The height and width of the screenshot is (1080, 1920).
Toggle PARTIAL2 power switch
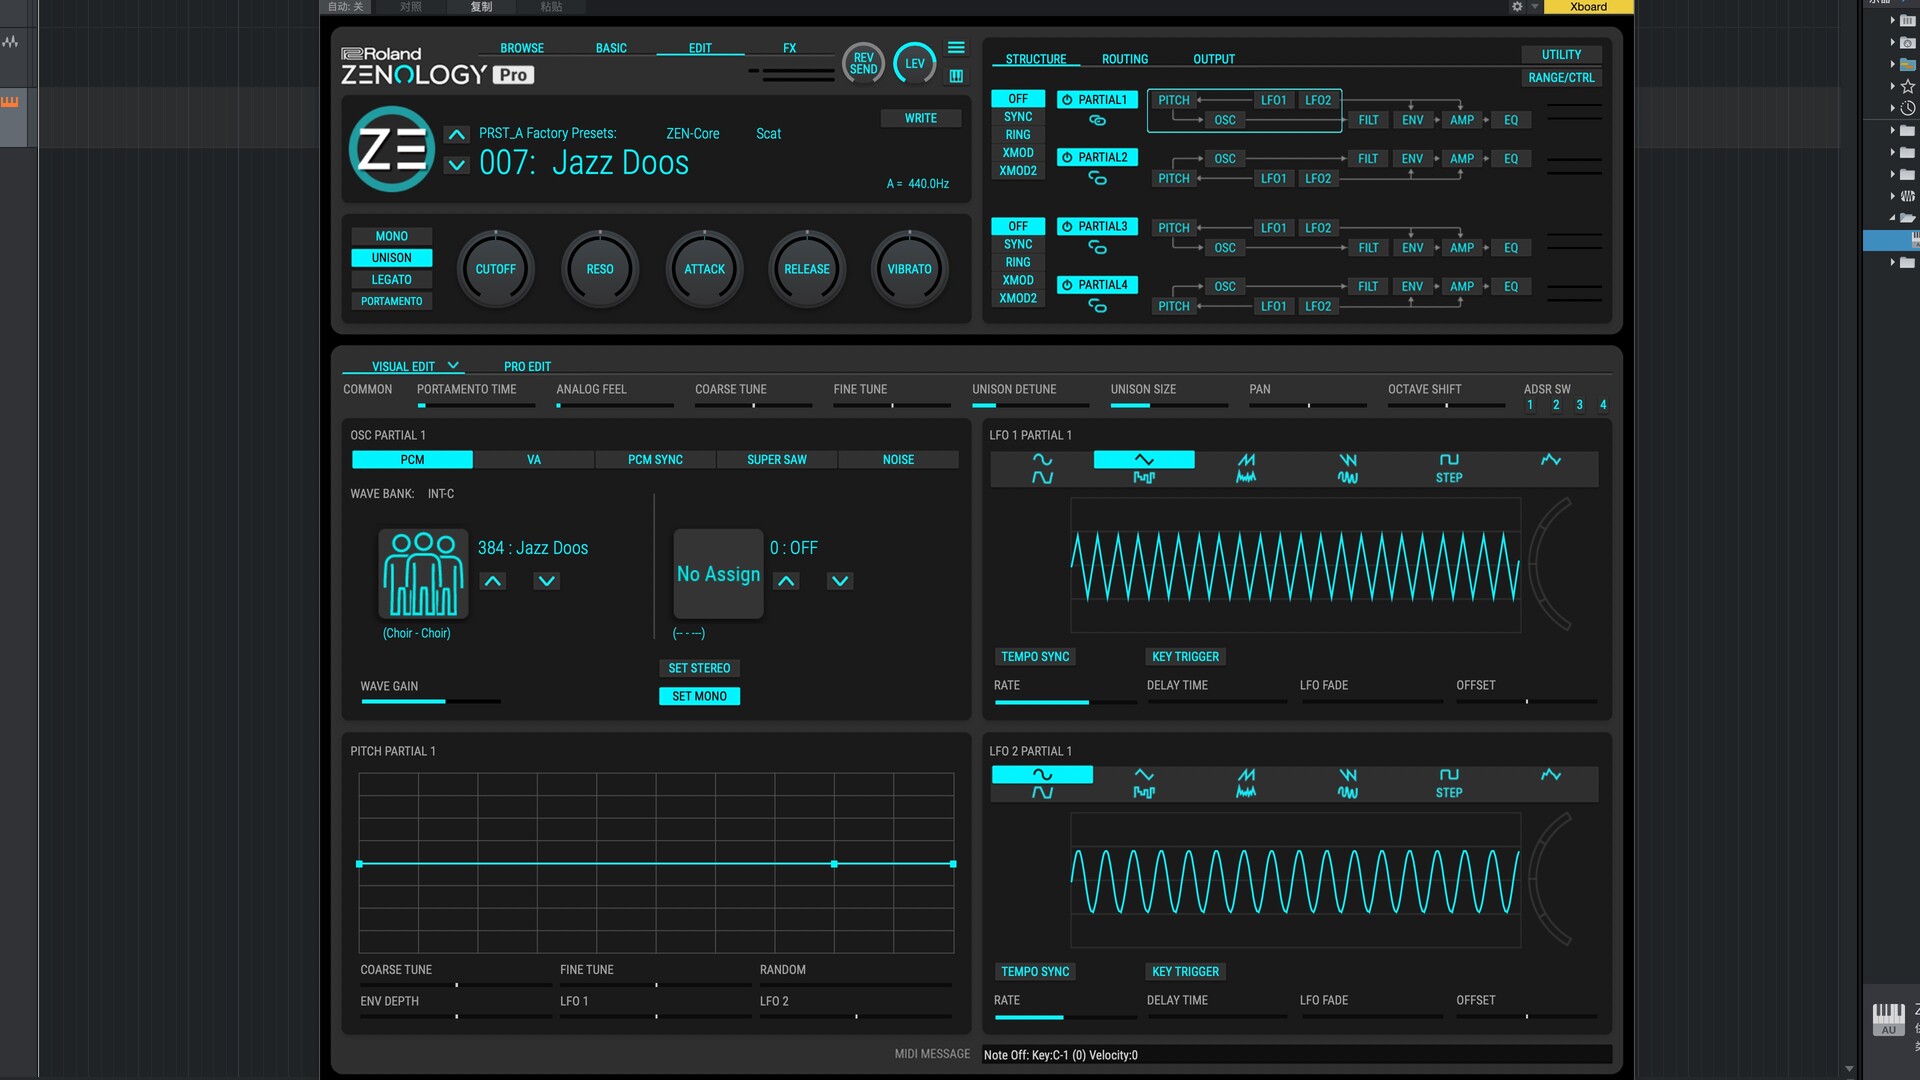[x=1067, y=158]
